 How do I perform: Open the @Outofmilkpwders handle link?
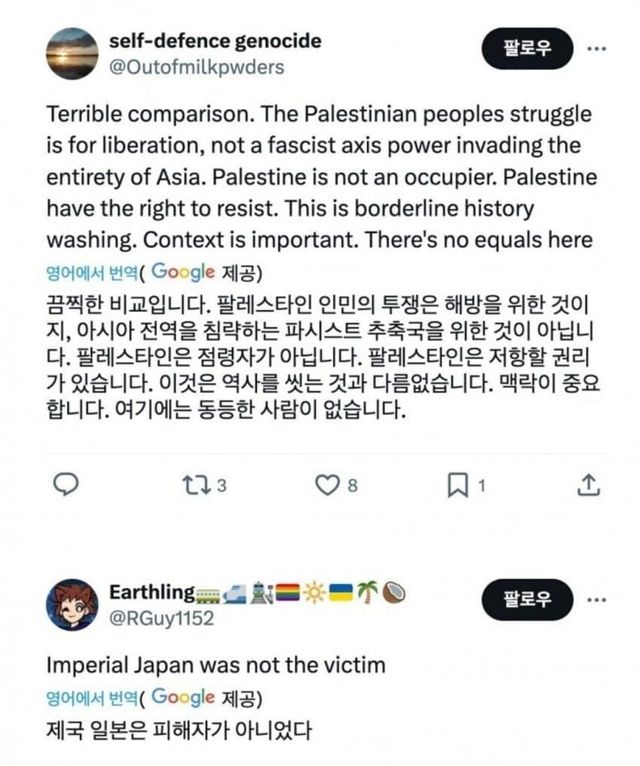[x=195, y=67]
